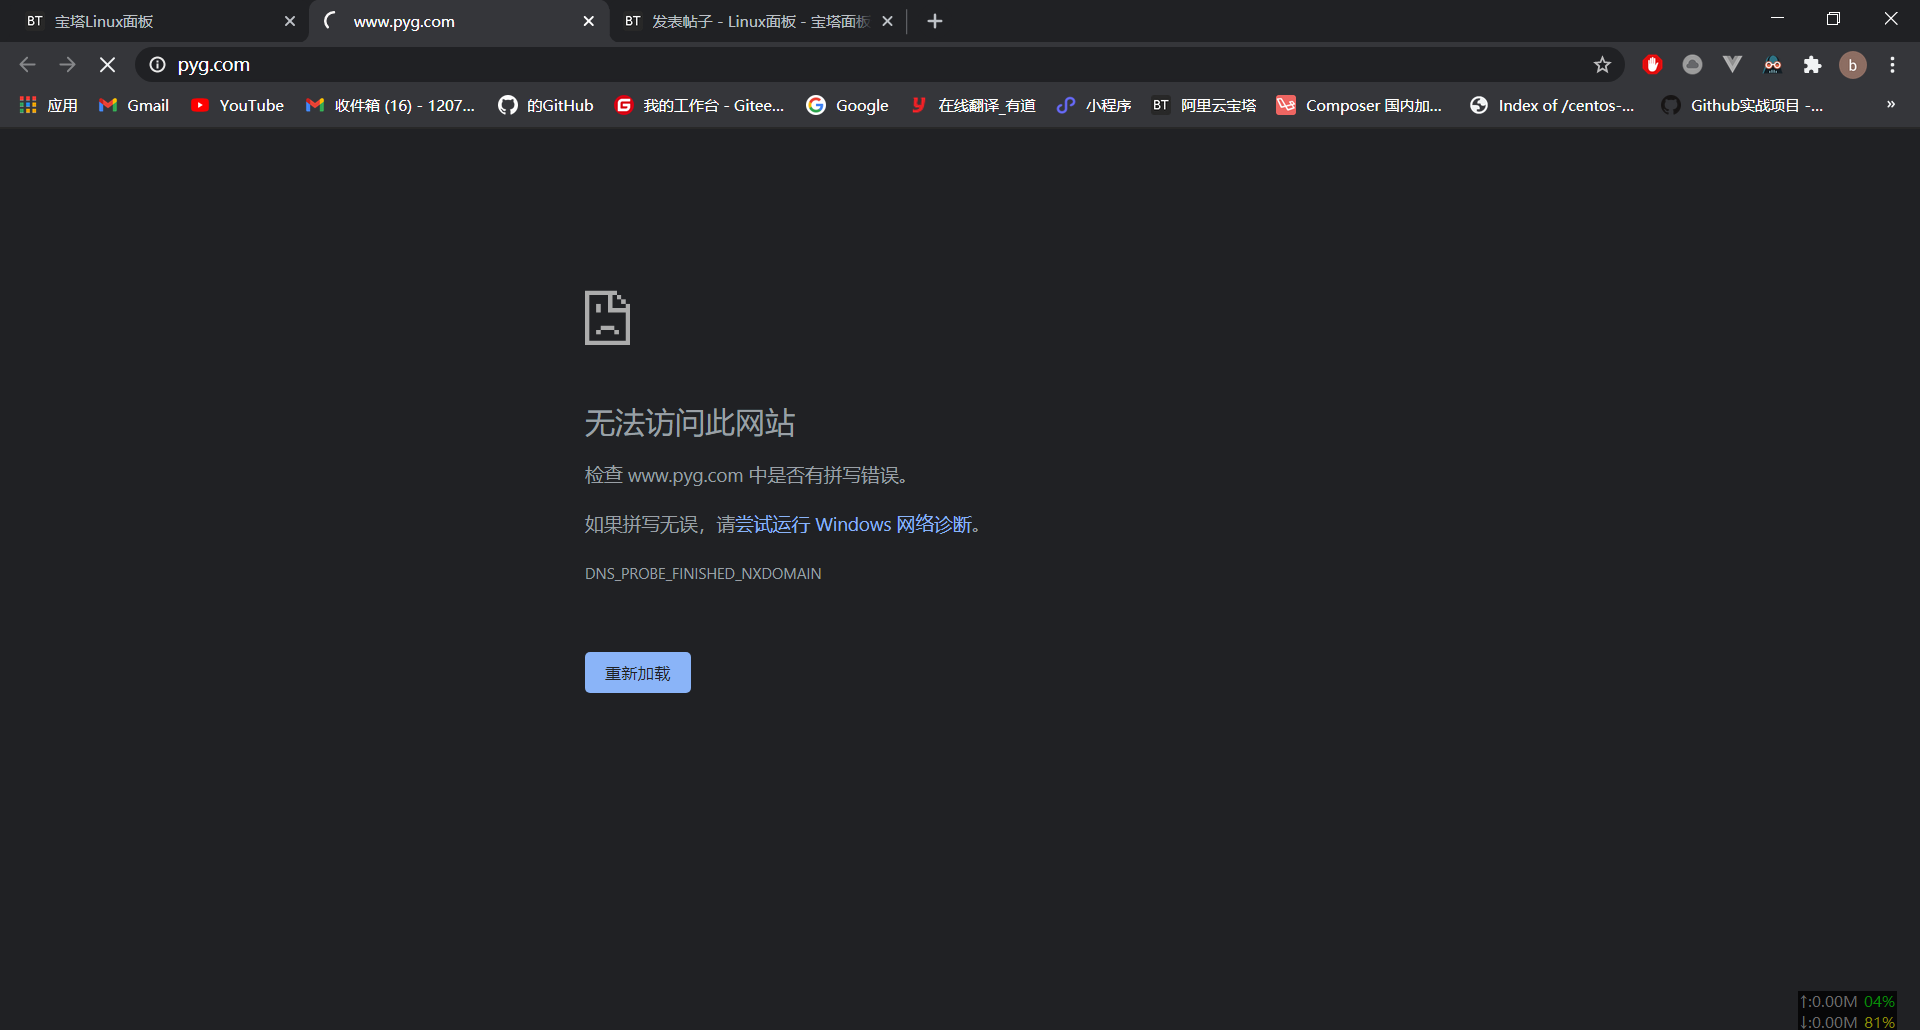Close the Chrome window
The image size is (1920, 1030).
click(1891, 19)
